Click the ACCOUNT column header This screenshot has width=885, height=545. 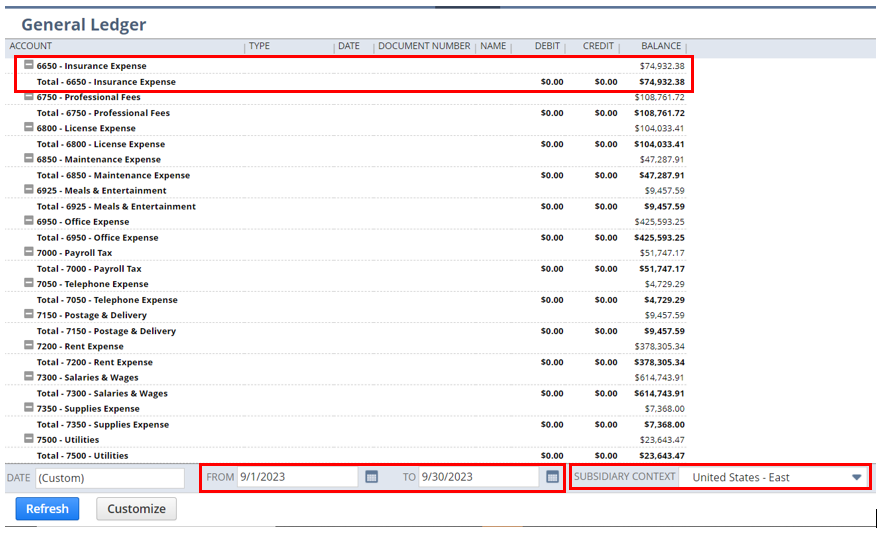(x=31, y=46)
